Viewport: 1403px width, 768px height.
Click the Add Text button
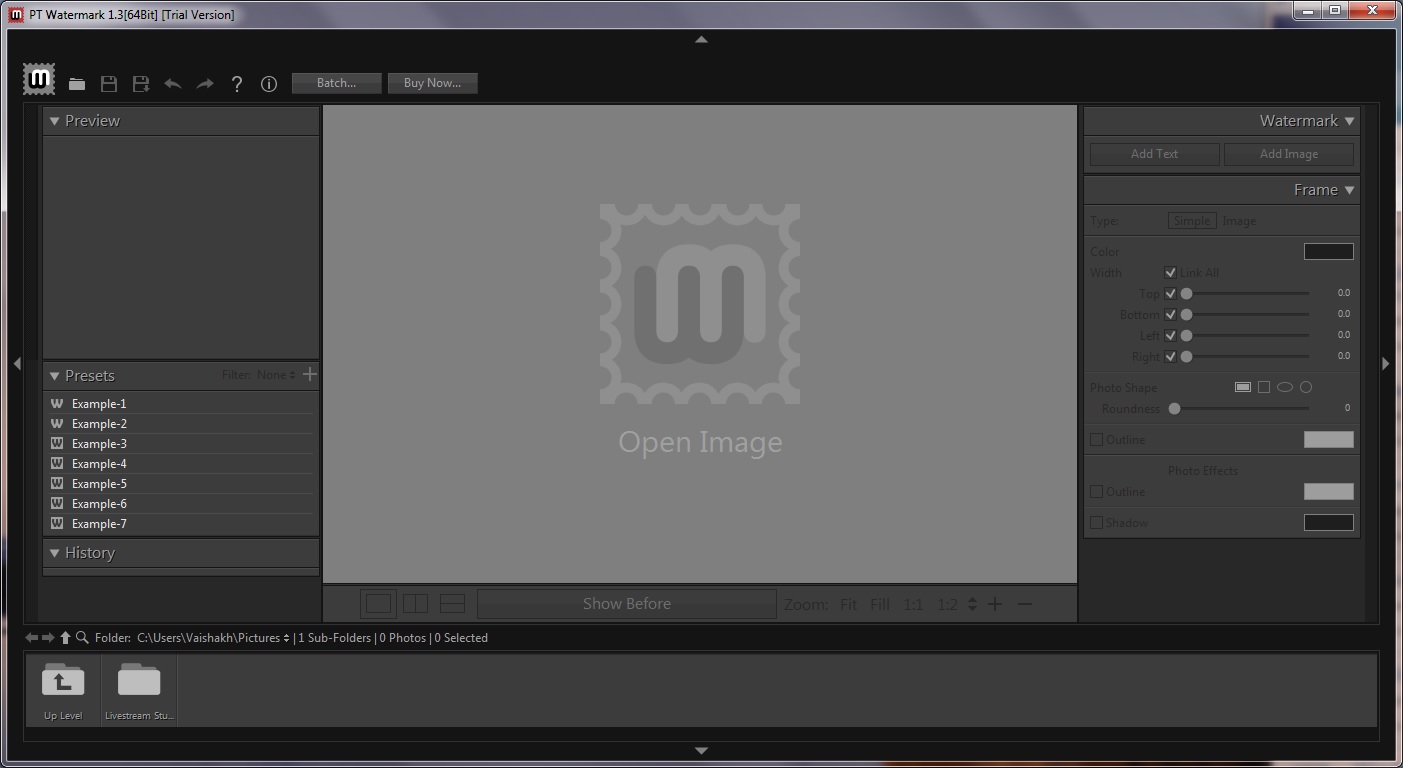tap(1154, 154)
